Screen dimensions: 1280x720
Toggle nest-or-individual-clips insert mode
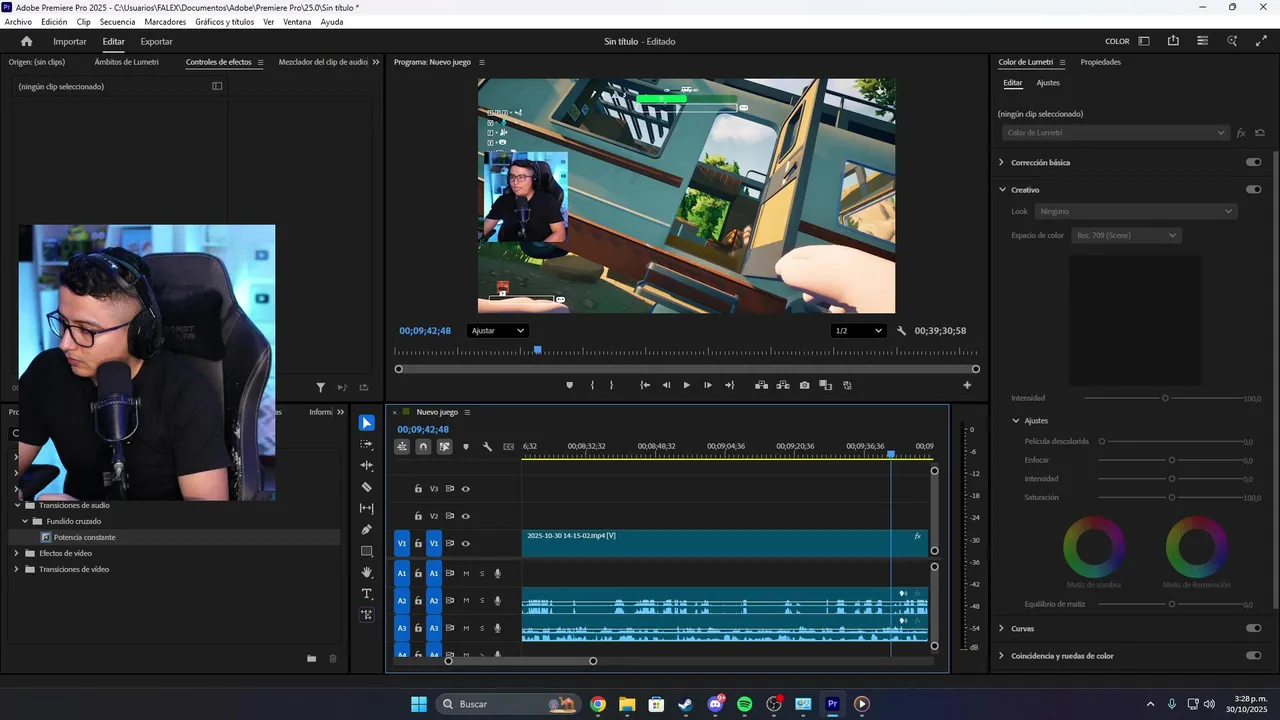click(402, 447)
